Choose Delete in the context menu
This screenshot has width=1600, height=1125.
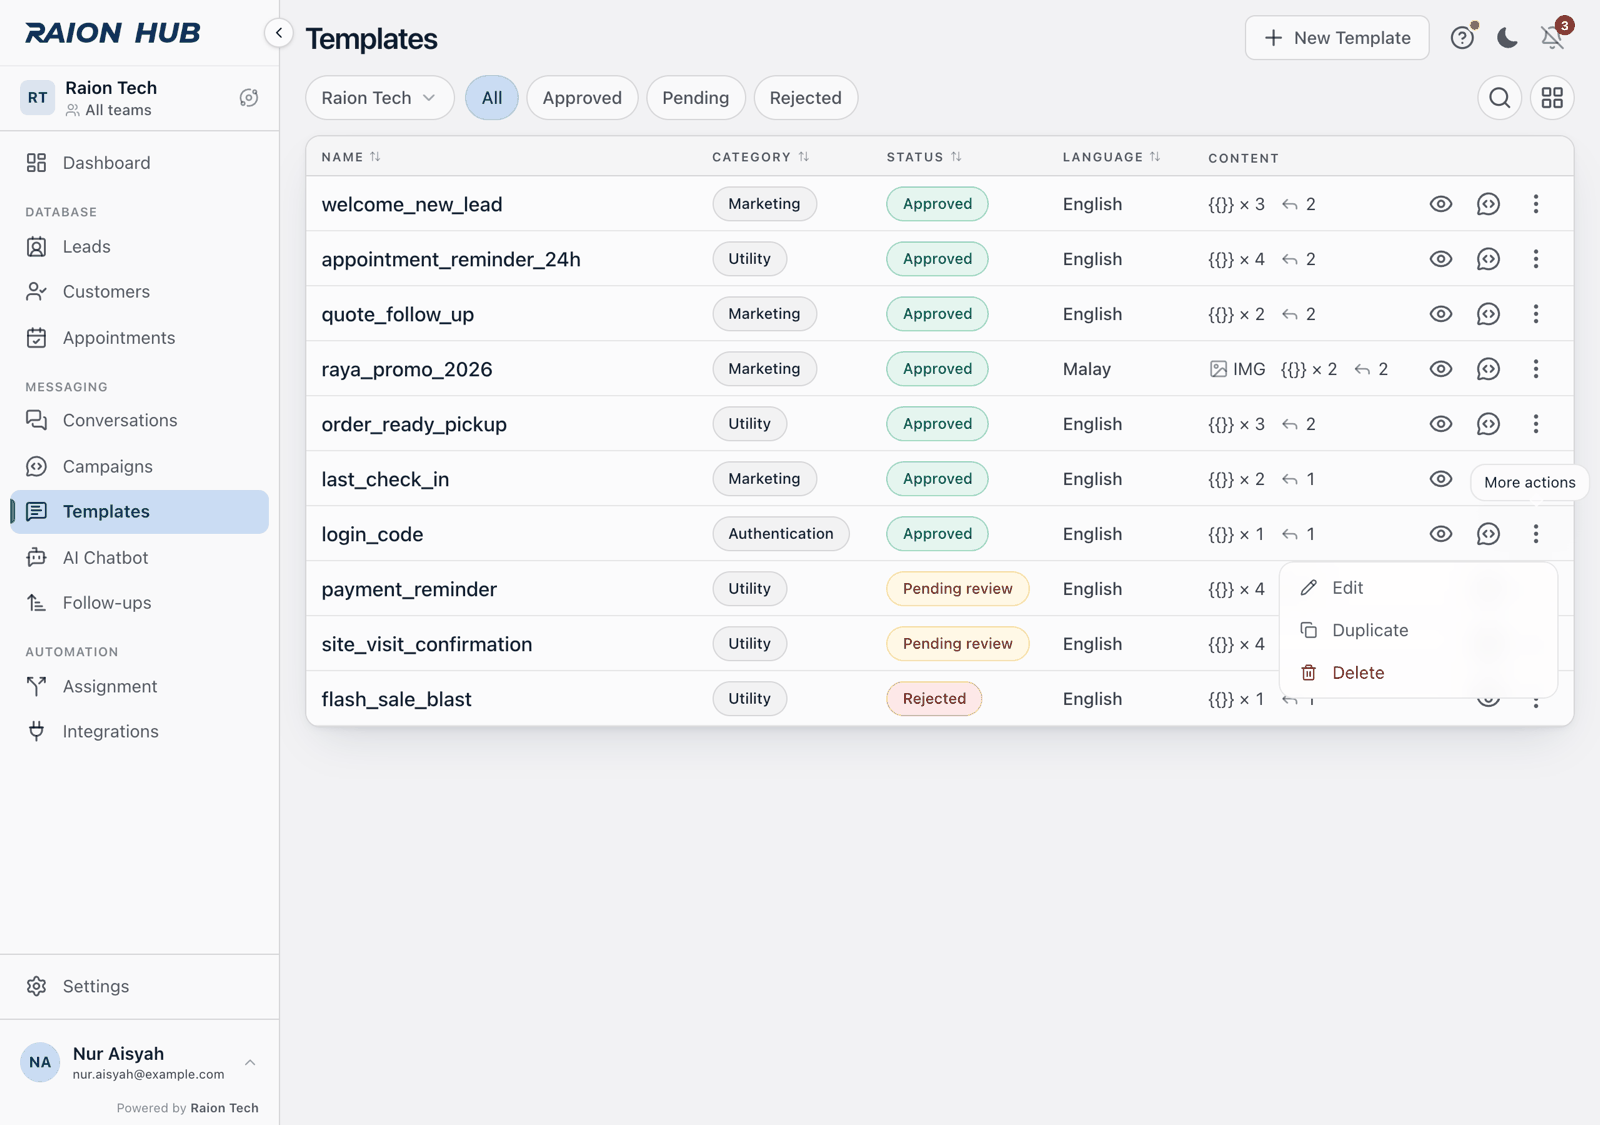point(1418,673)
